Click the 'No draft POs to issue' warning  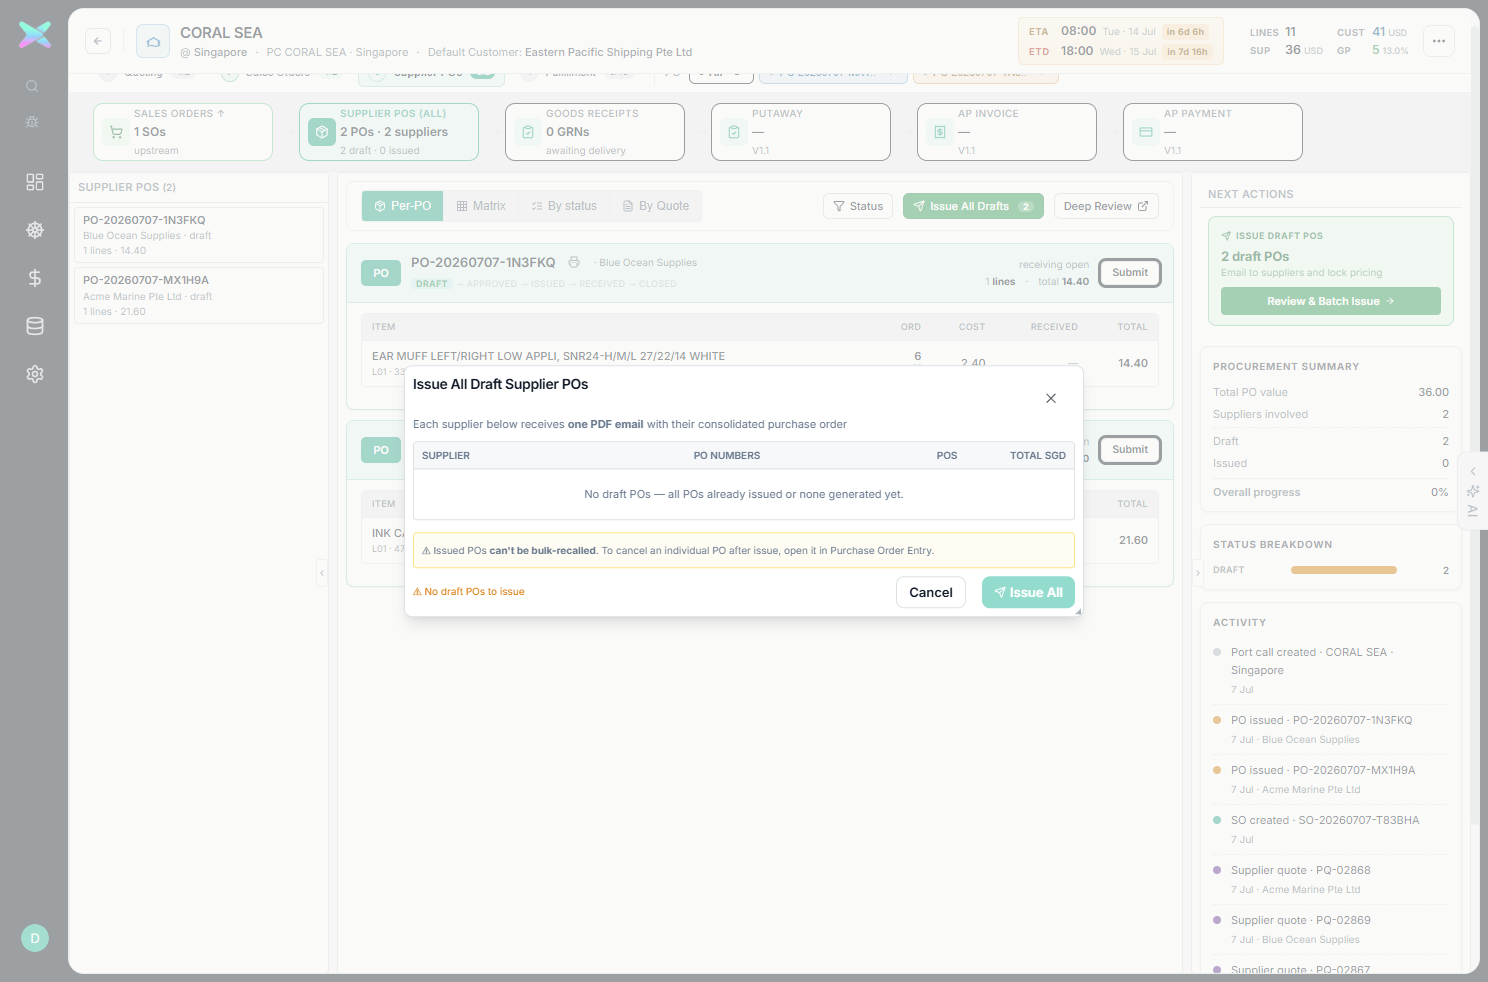point(469,592)
